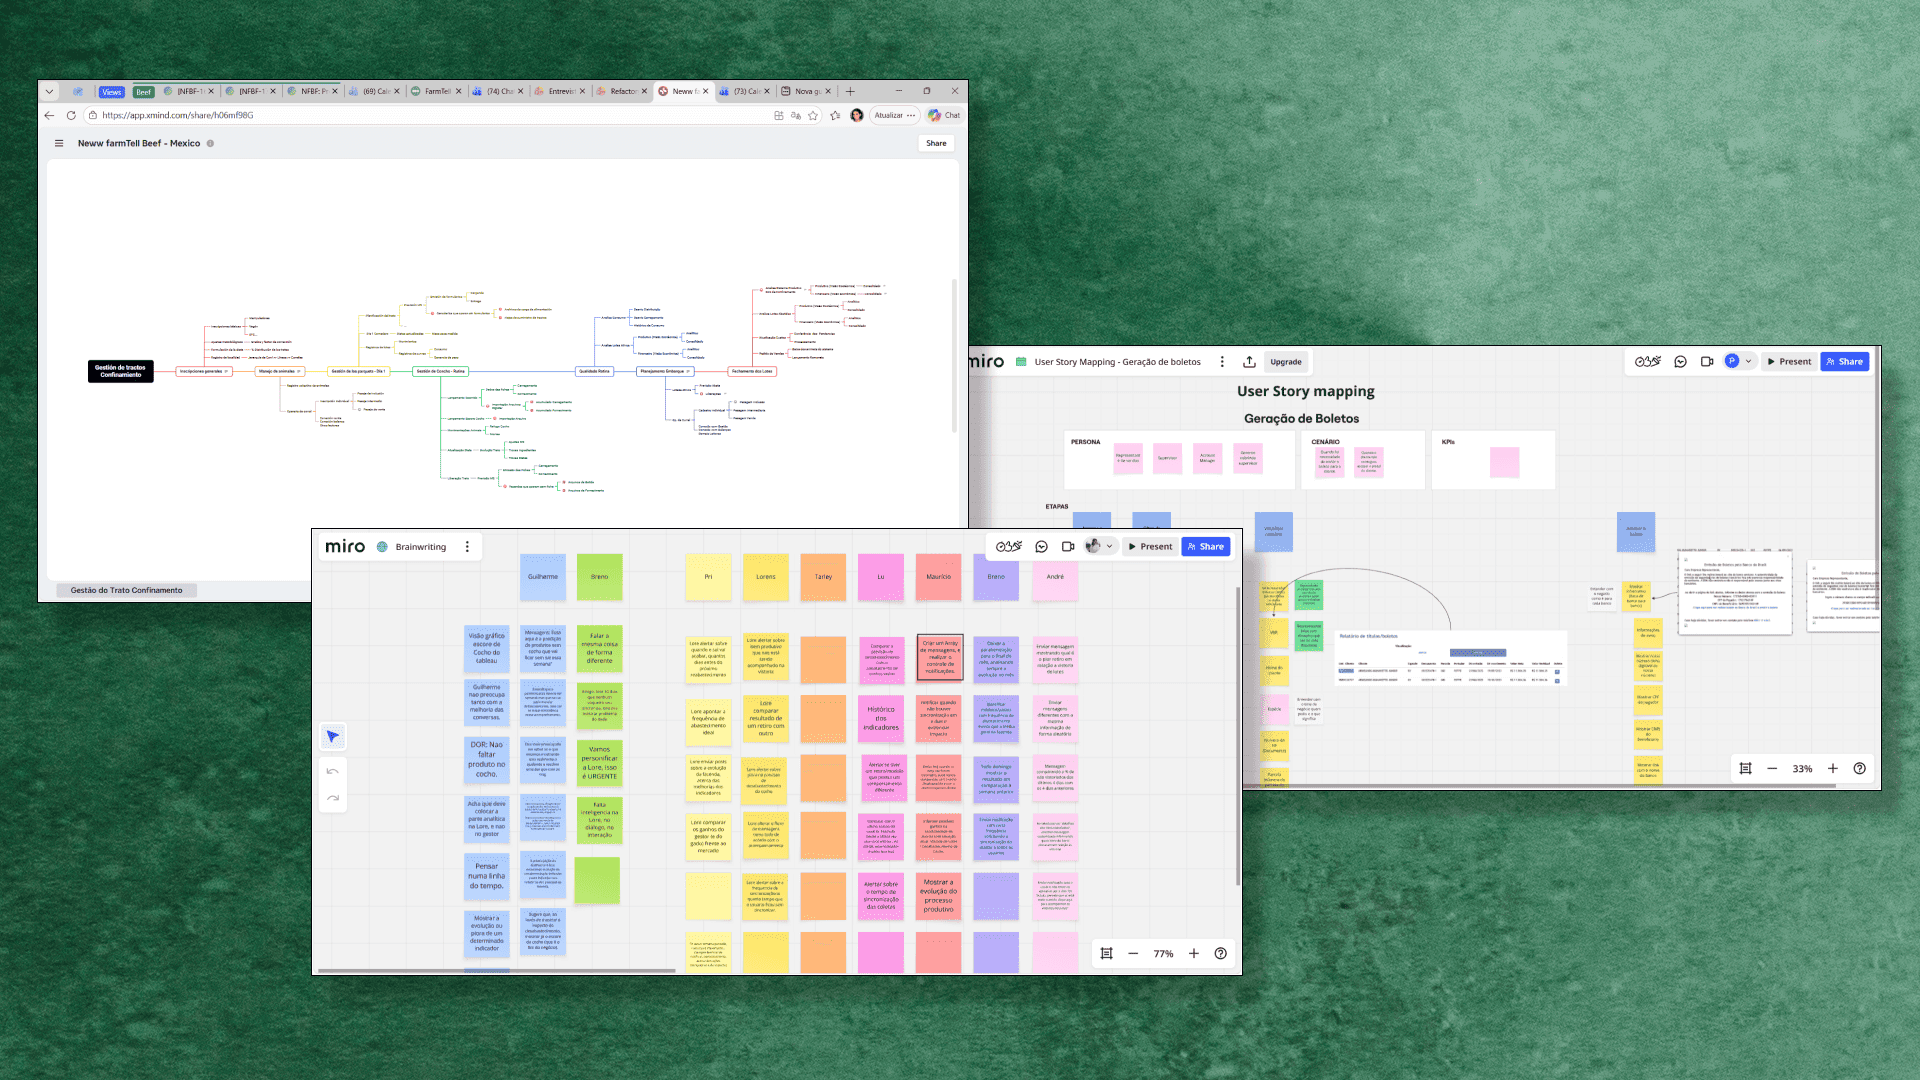Open the browser favorites list icon
1920x1080 pixels.
tap(835, 115)
